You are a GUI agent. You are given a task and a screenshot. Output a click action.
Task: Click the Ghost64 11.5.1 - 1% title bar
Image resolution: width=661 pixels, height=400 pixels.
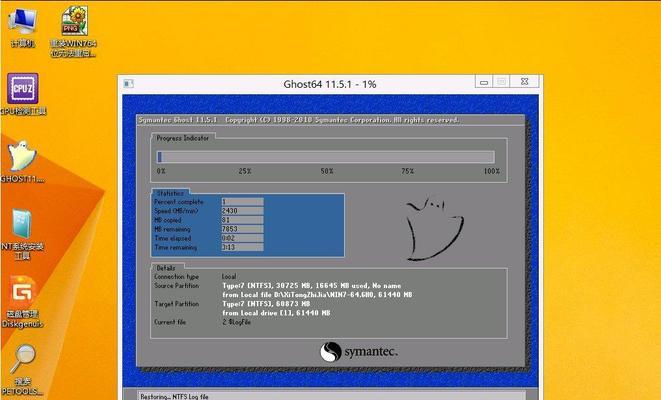tap(330, 84)
